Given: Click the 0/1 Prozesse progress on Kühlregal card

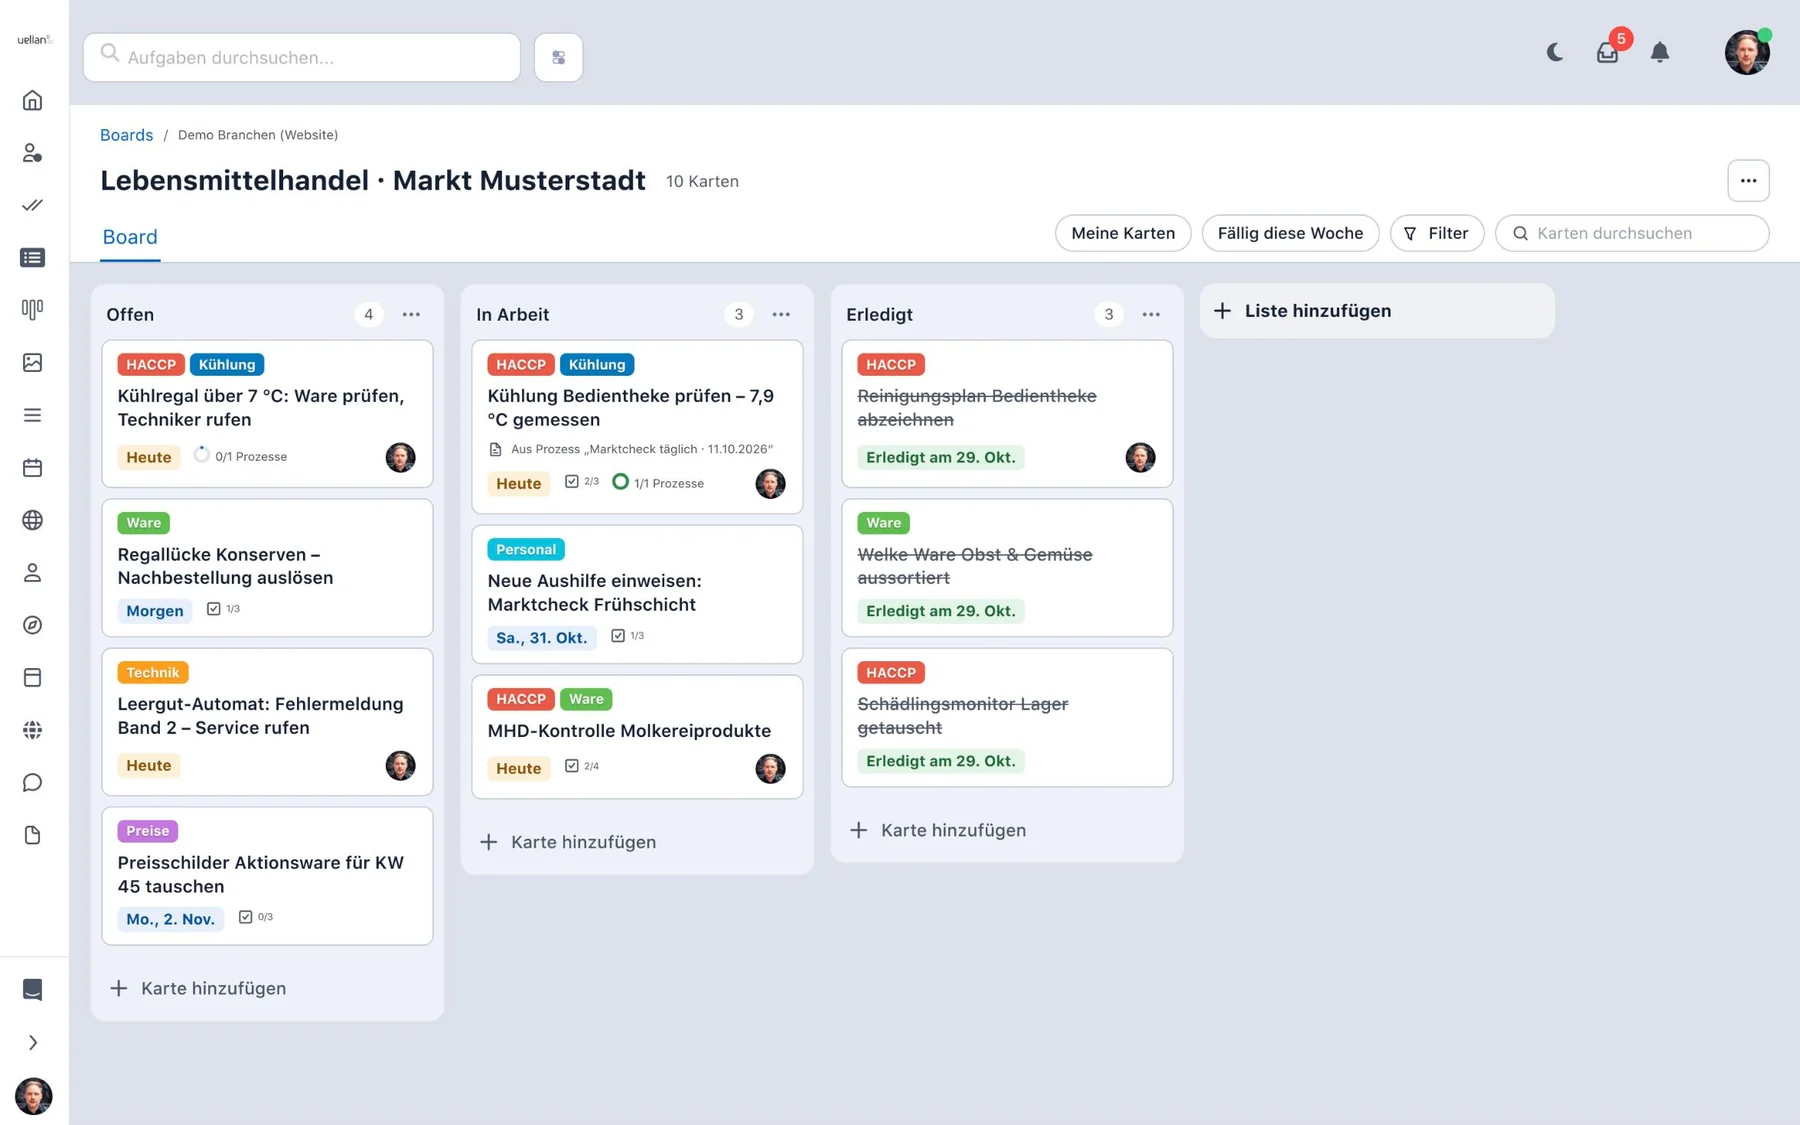Looking at the screenshot, I should (240, 456).
